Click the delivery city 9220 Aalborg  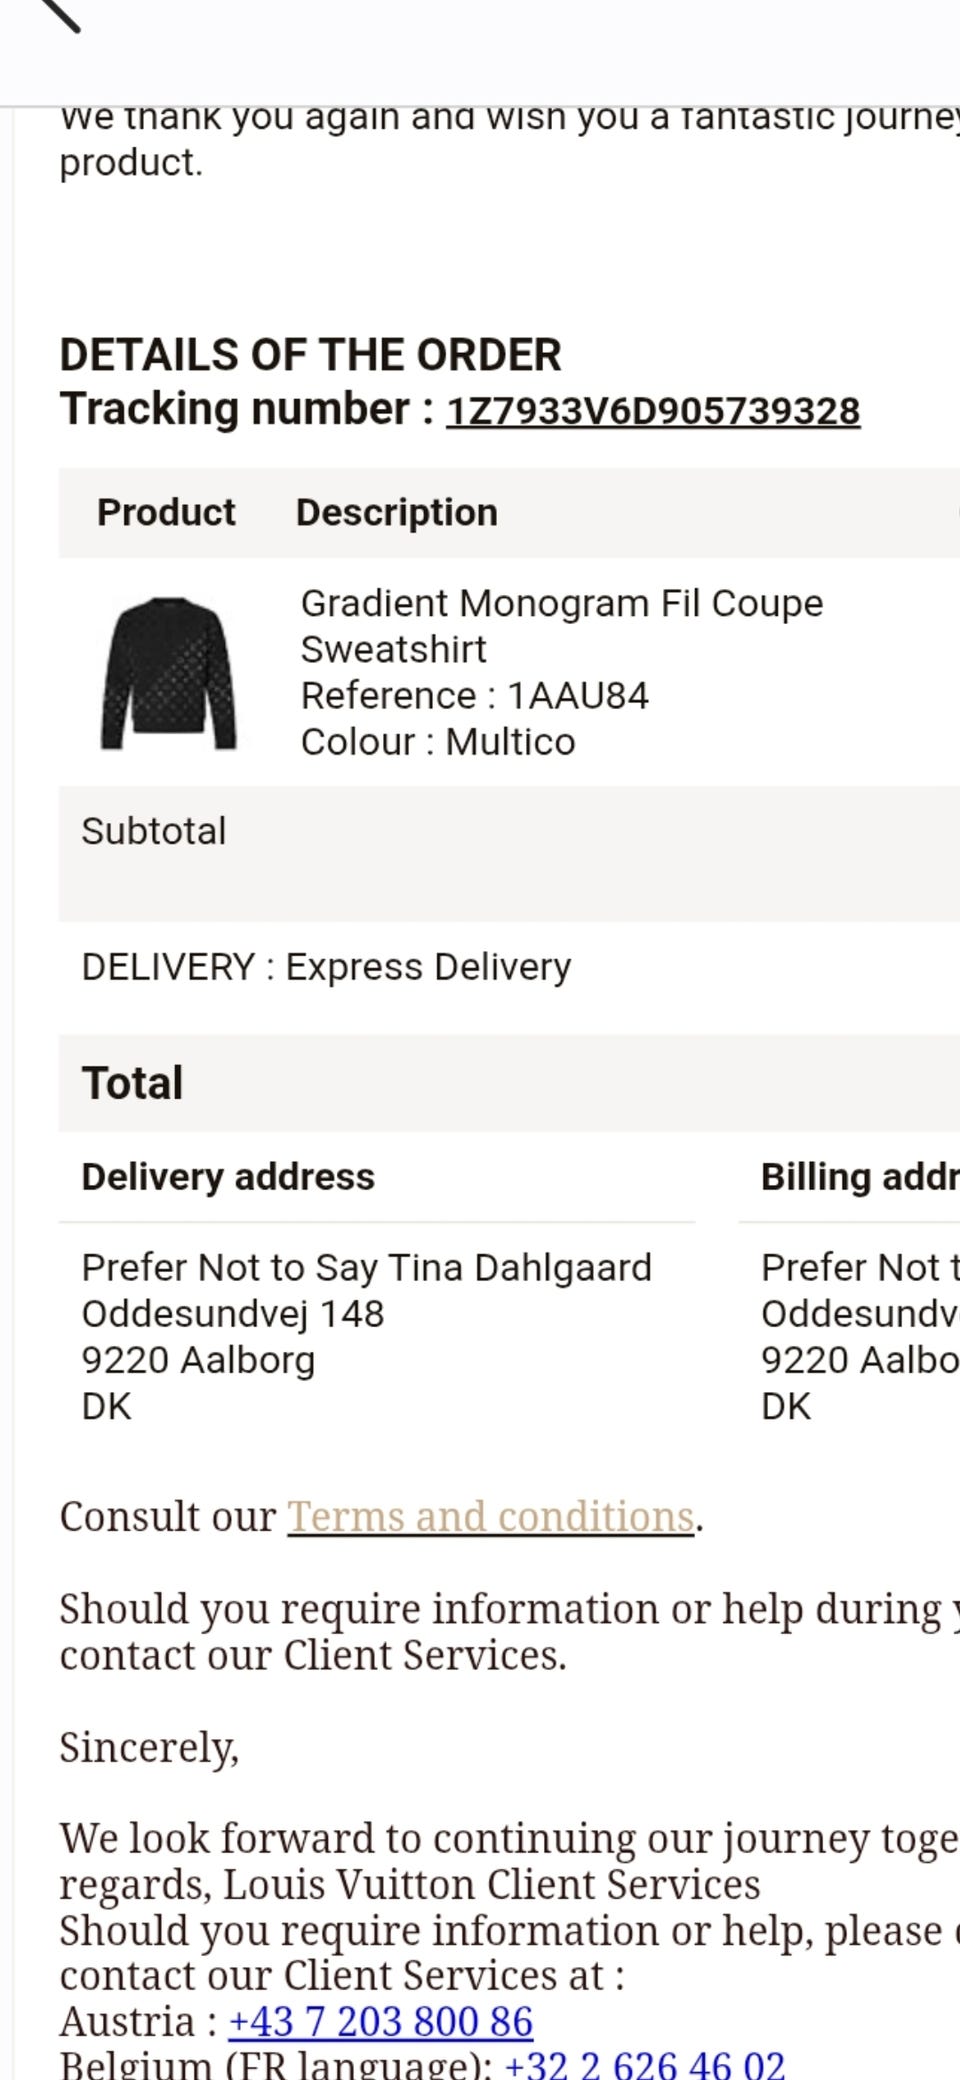(x=198, y=1360)
